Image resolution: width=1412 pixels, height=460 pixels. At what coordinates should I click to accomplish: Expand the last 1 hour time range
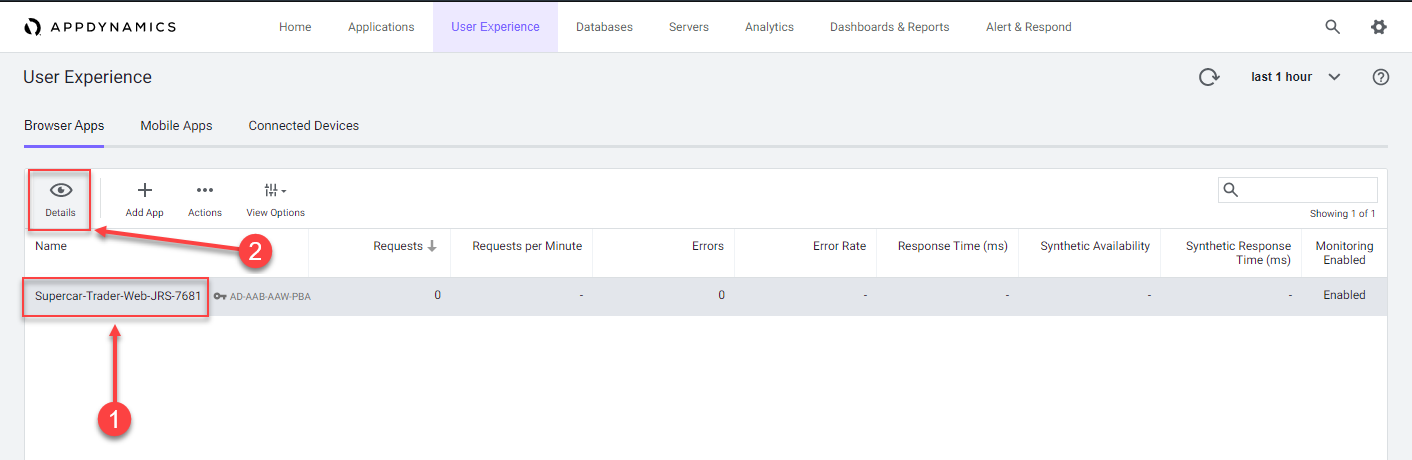(1296, 77)
